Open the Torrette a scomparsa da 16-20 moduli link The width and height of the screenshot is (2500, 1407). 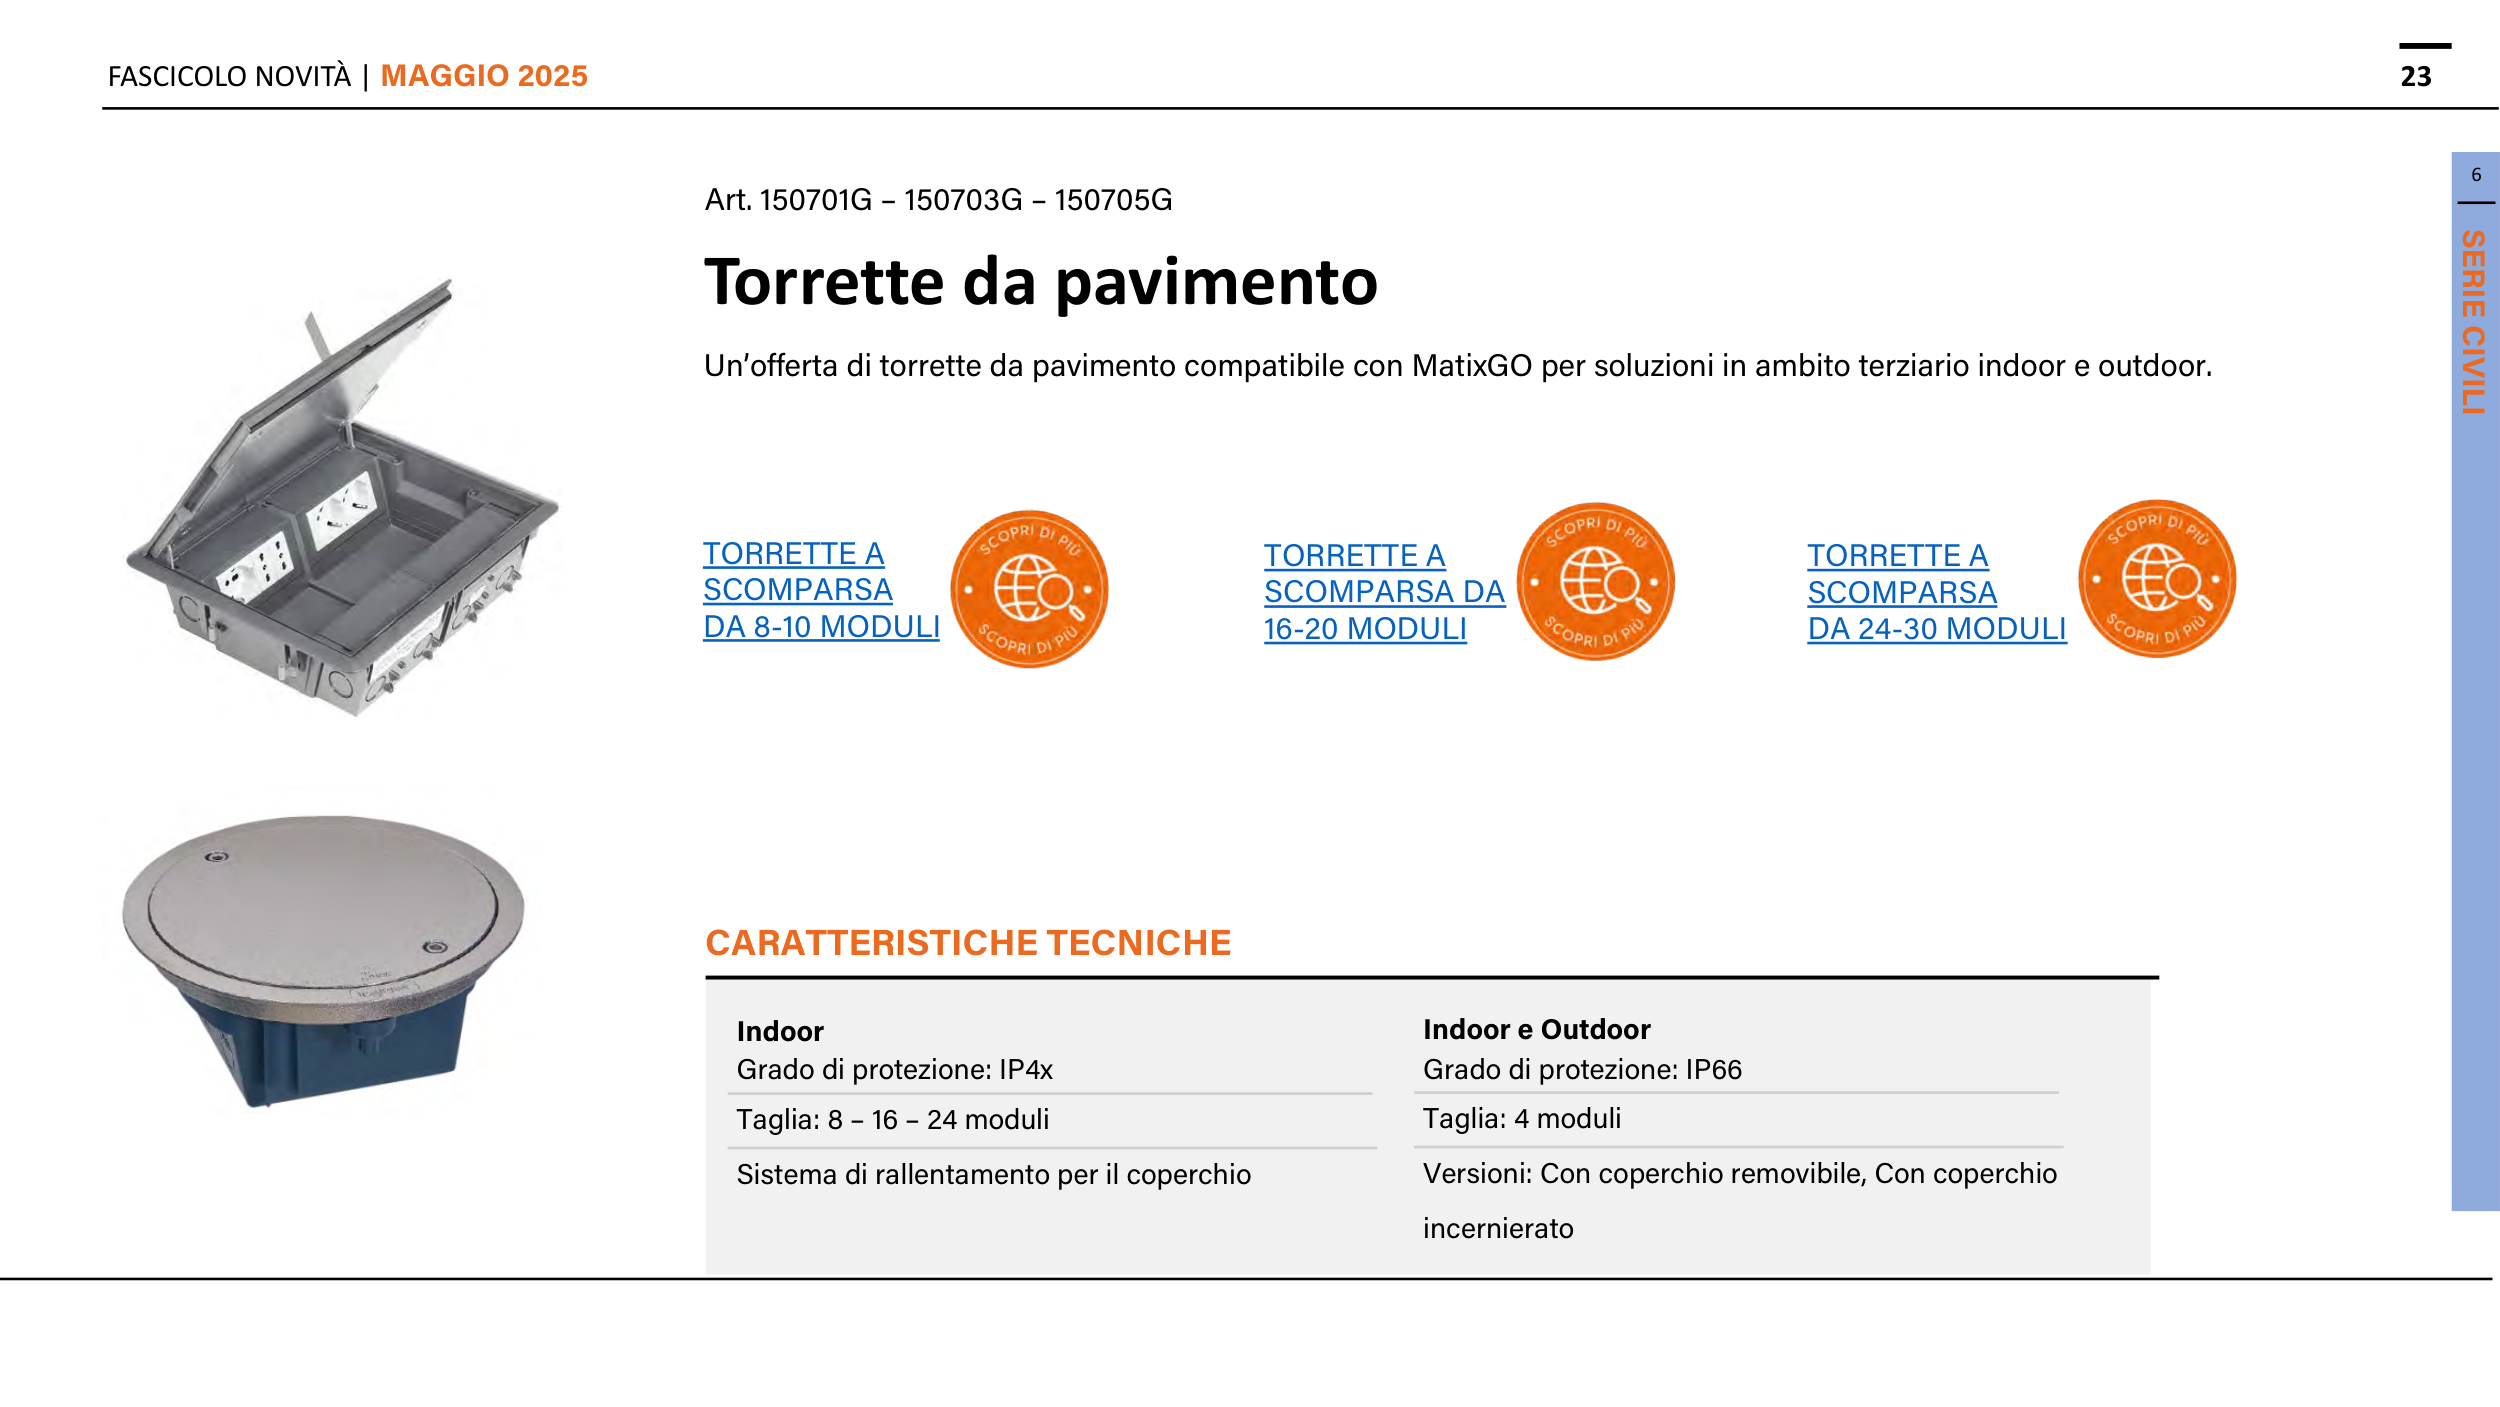coord(1383,592)
